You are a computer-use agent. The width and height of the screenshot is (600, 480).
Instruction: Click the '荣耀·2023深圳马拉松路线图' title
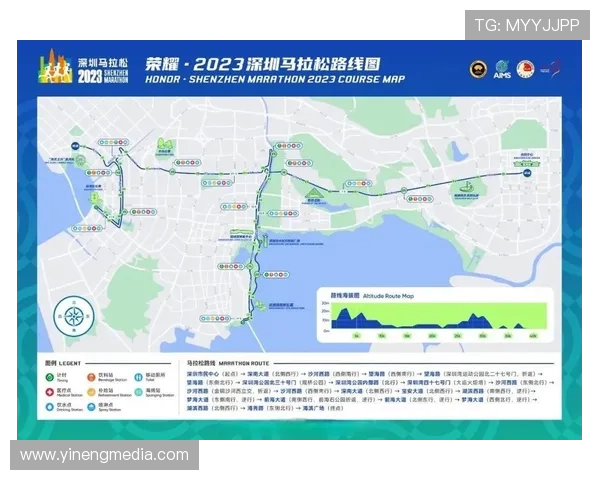[x=262, y=64]
